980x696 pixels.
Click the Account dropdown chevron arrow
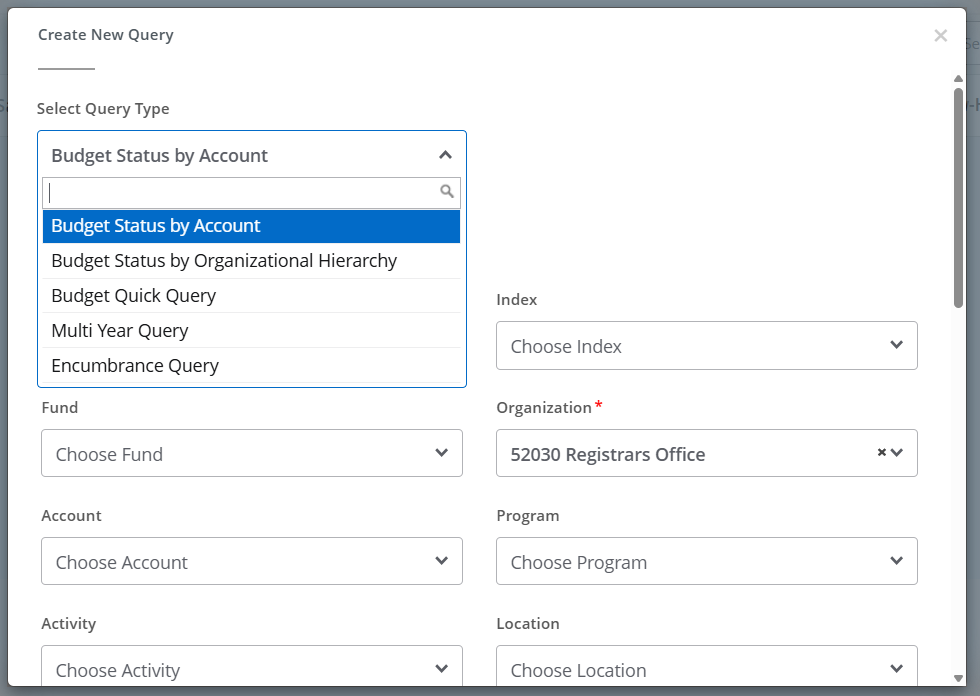coord(441,561)
